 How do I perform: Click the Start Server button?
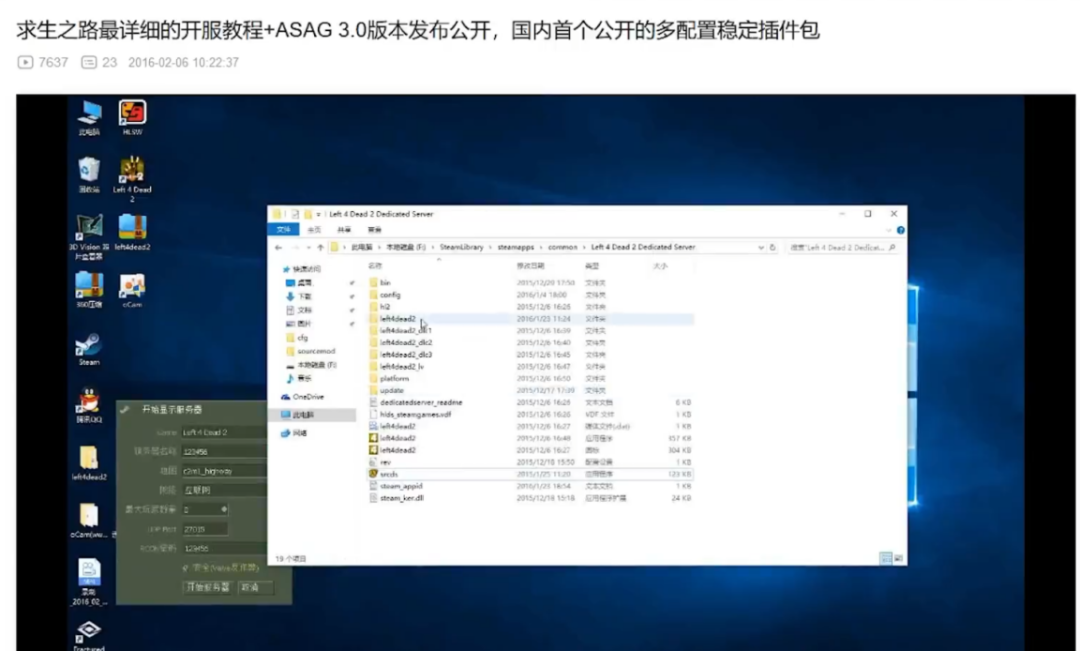[207, 587]
